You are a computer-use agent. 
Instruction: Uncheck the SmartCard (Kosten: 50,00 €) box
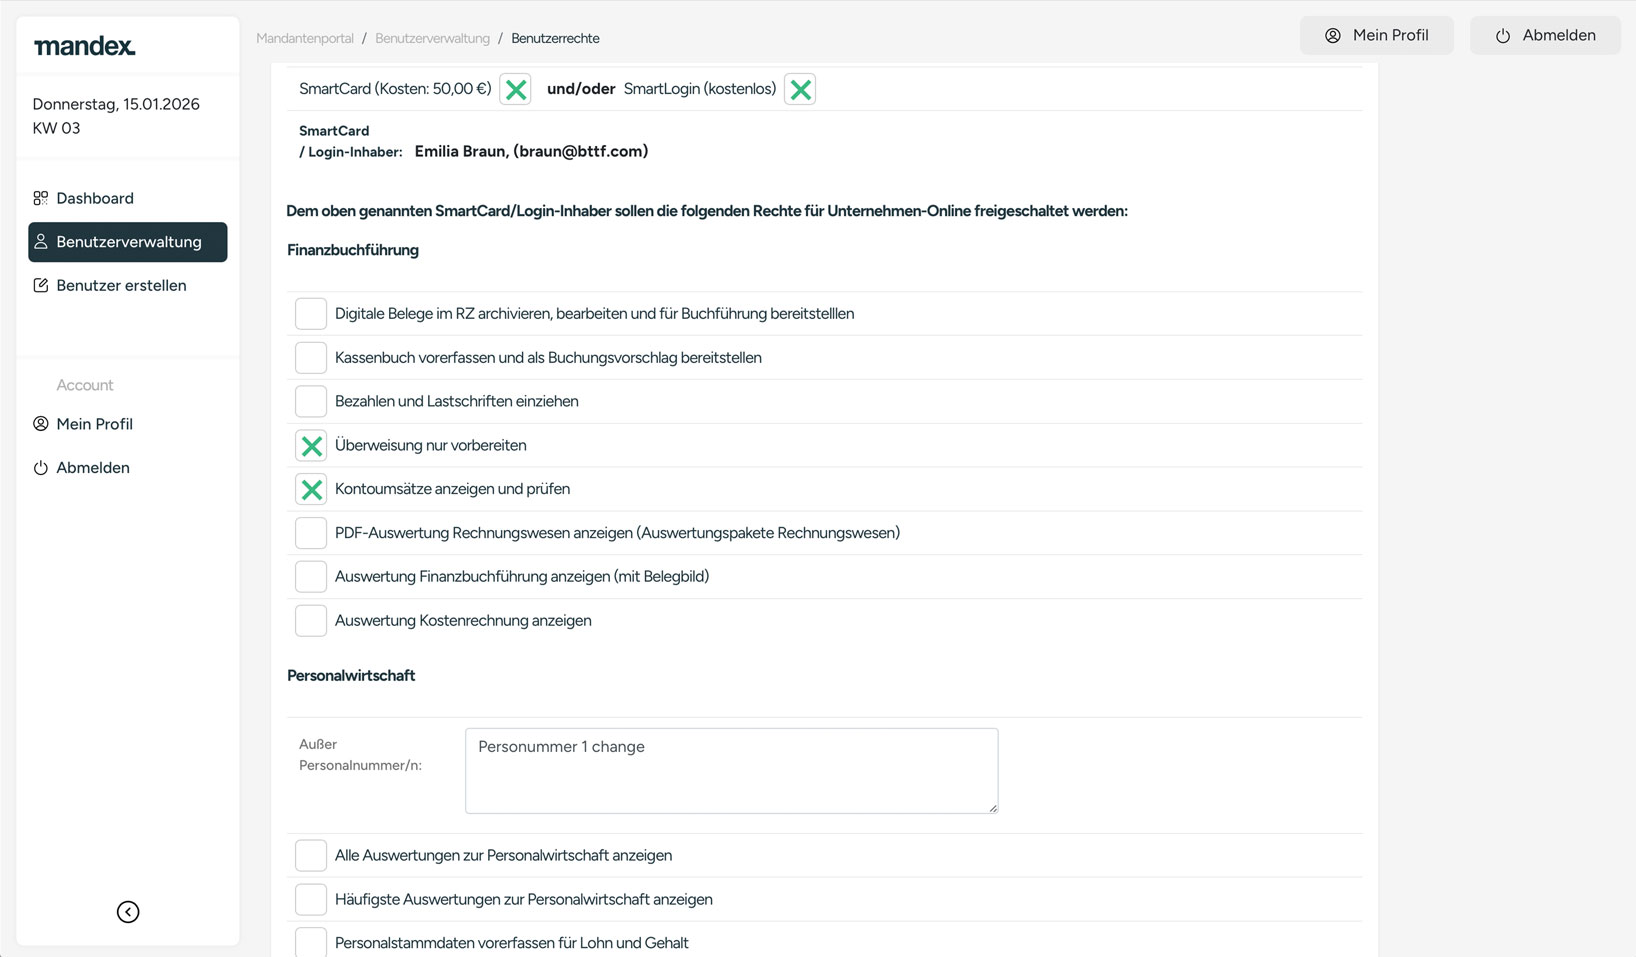(516, 90)
